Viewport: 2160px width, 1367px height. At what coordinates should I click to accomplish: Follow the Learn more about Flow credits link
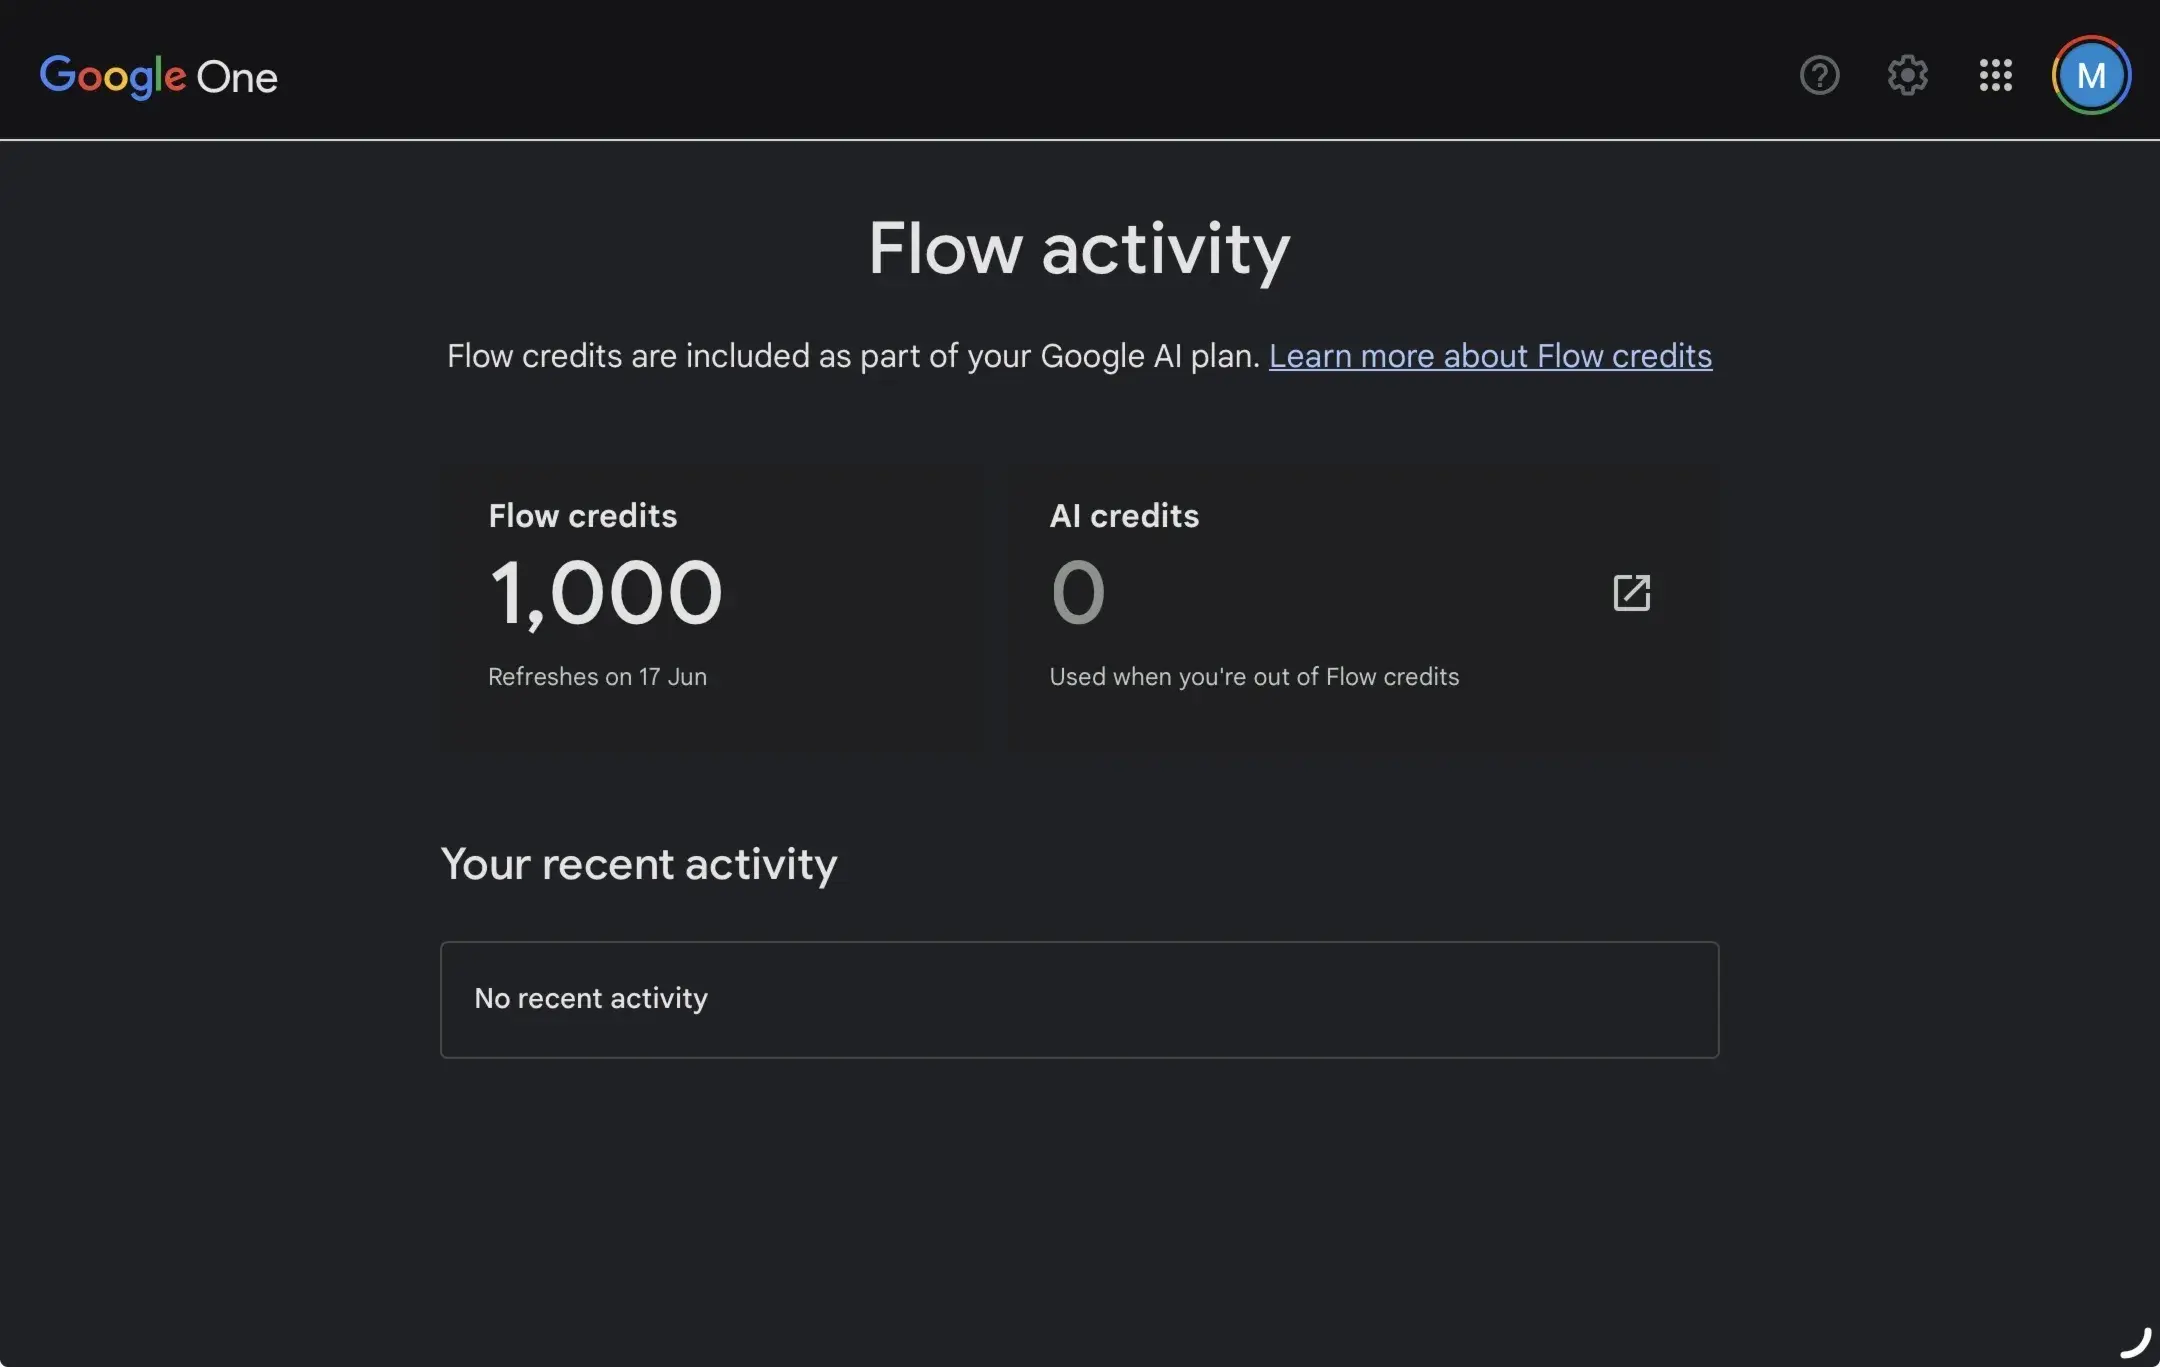pyautogui.click(x=1490, y=356)
